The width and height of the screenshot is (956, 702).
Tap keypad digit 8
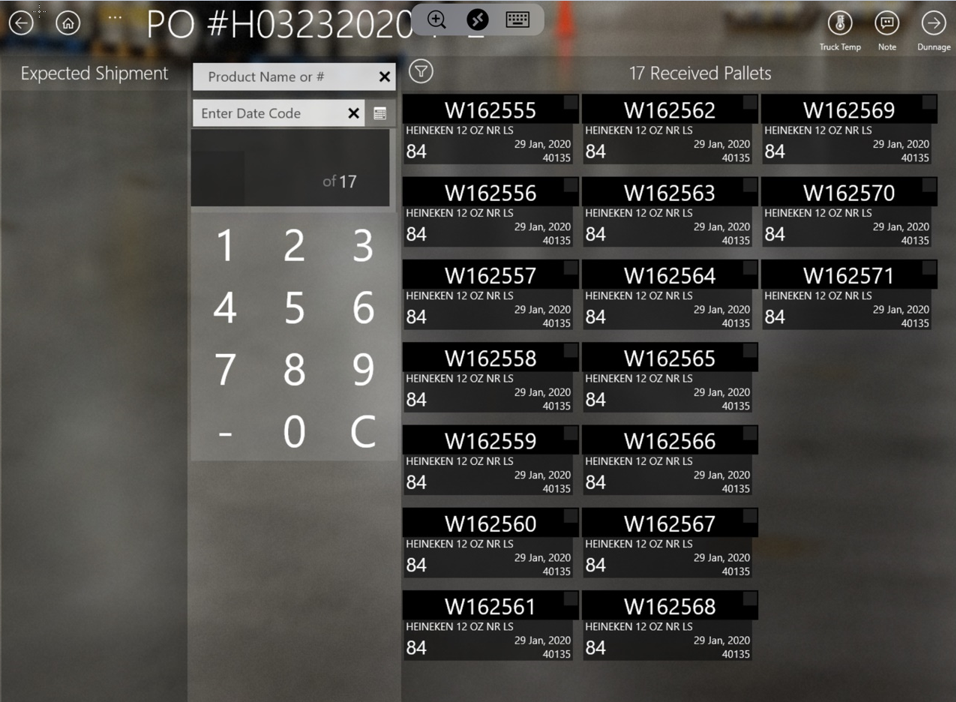294,370
